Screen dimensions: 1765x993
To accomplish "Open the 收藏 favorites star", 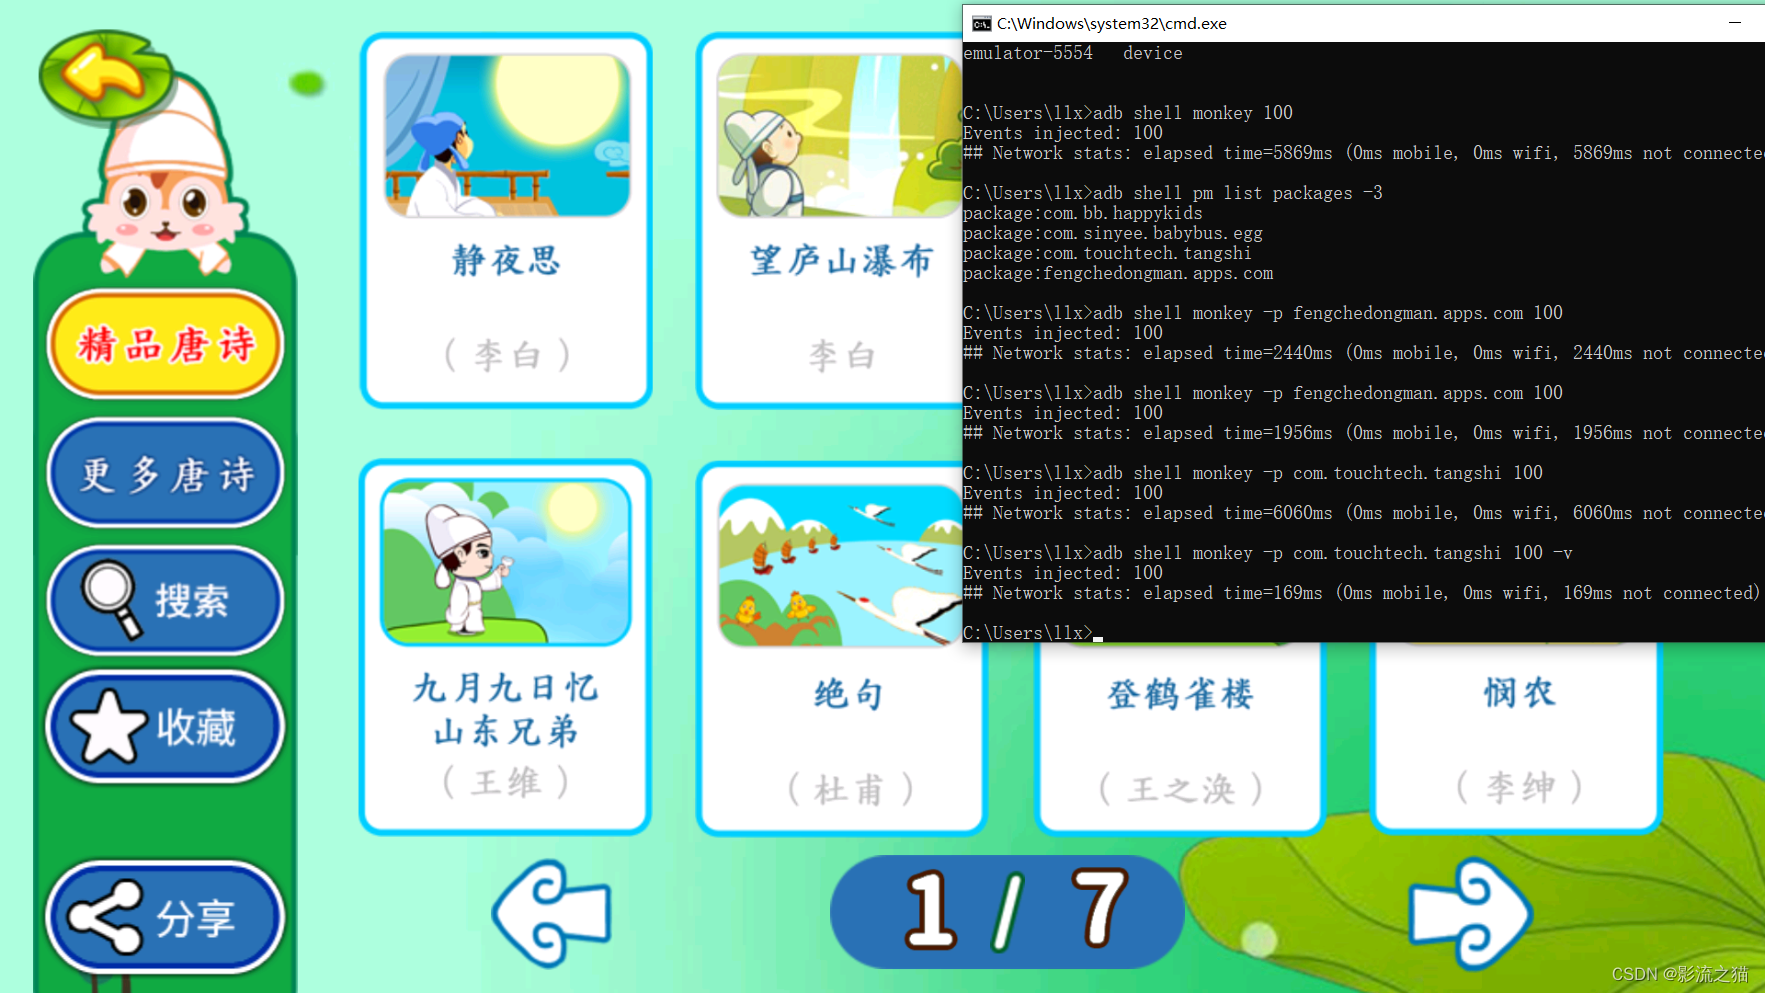I will [x=165, y=727].
